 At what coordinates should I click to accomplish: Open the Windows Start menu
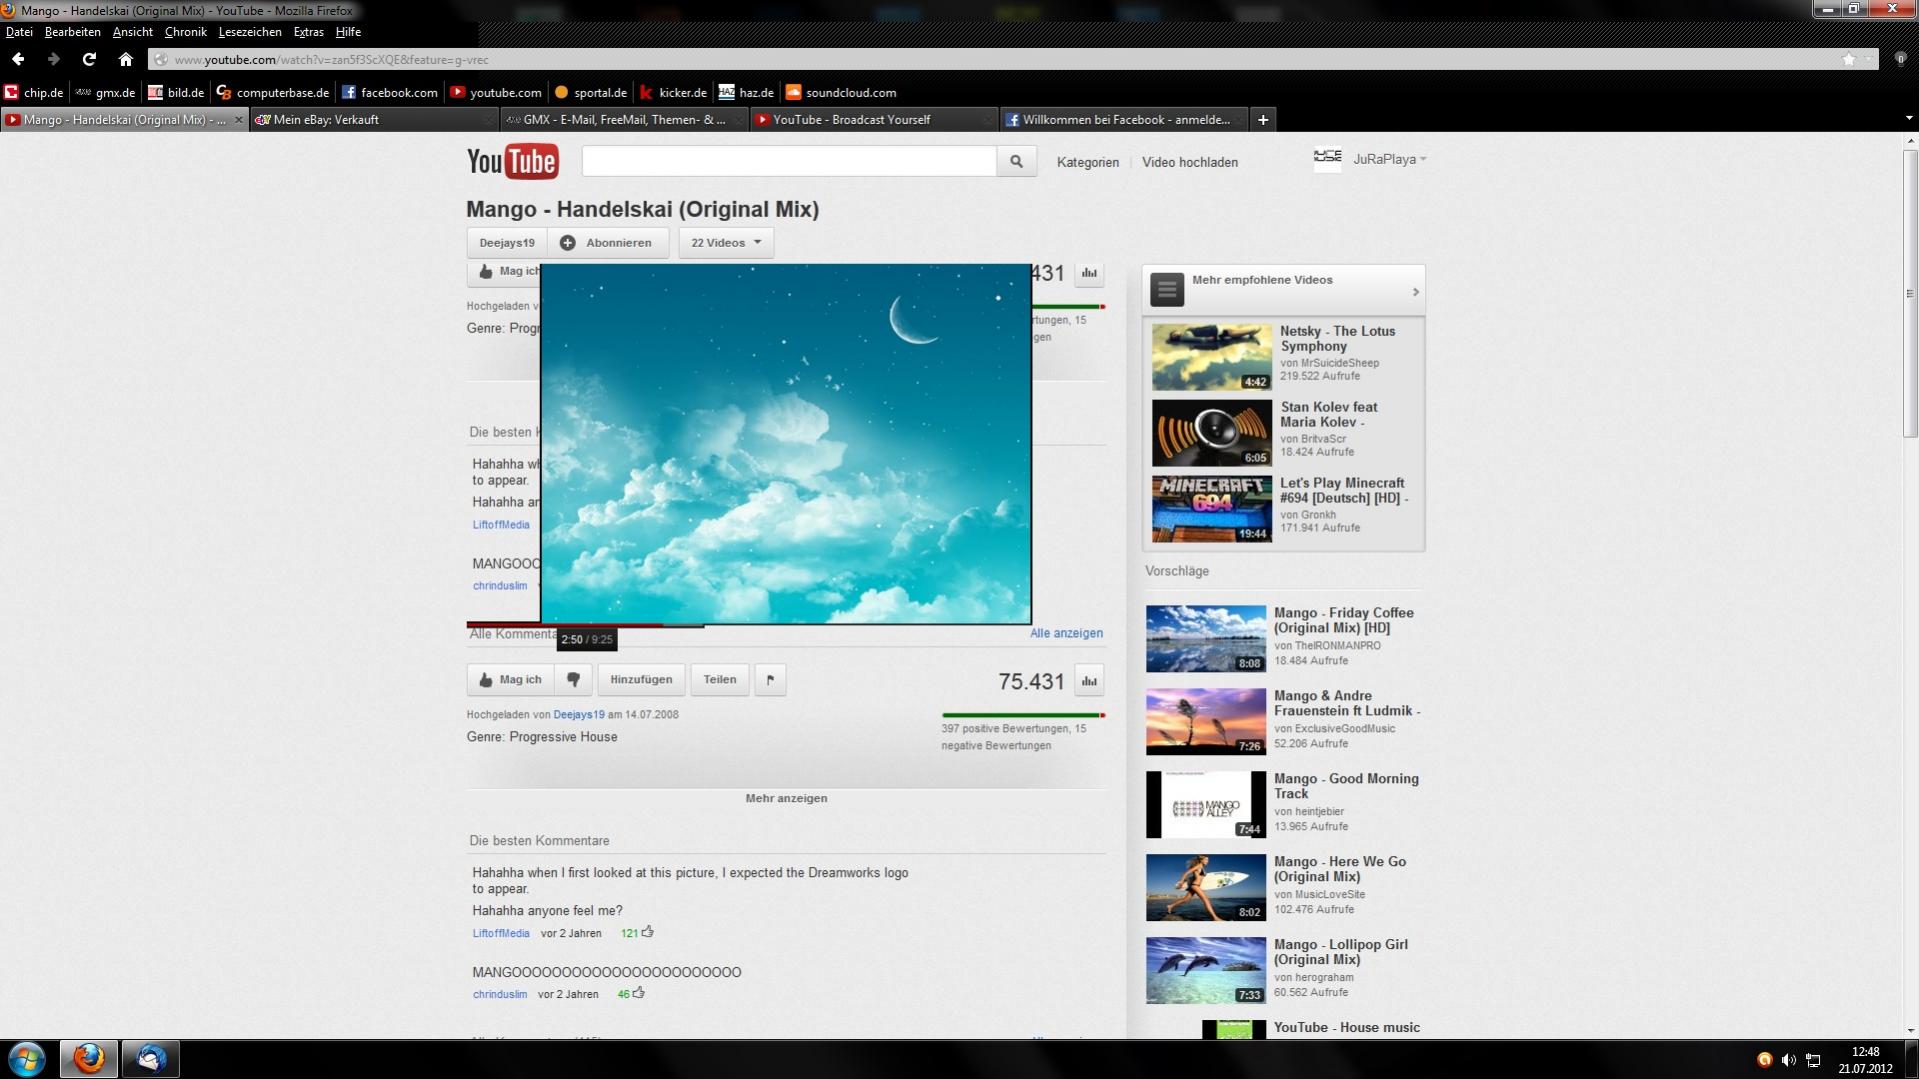coord(27,1058)
